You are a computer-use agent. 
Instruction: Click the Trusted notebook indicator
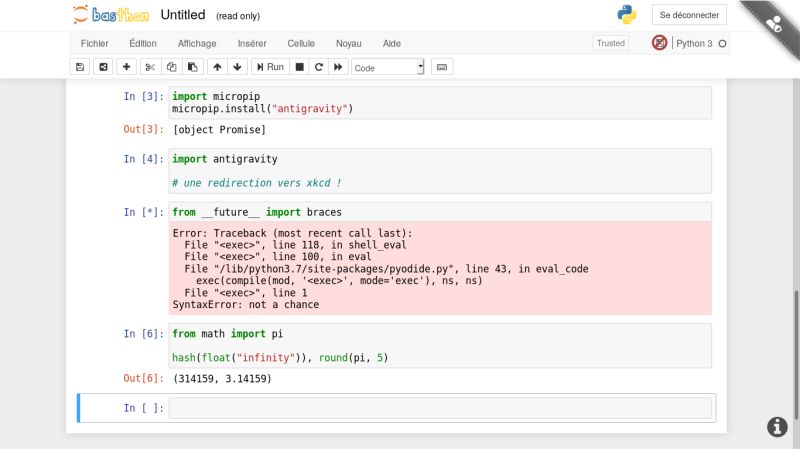(611, 43)
